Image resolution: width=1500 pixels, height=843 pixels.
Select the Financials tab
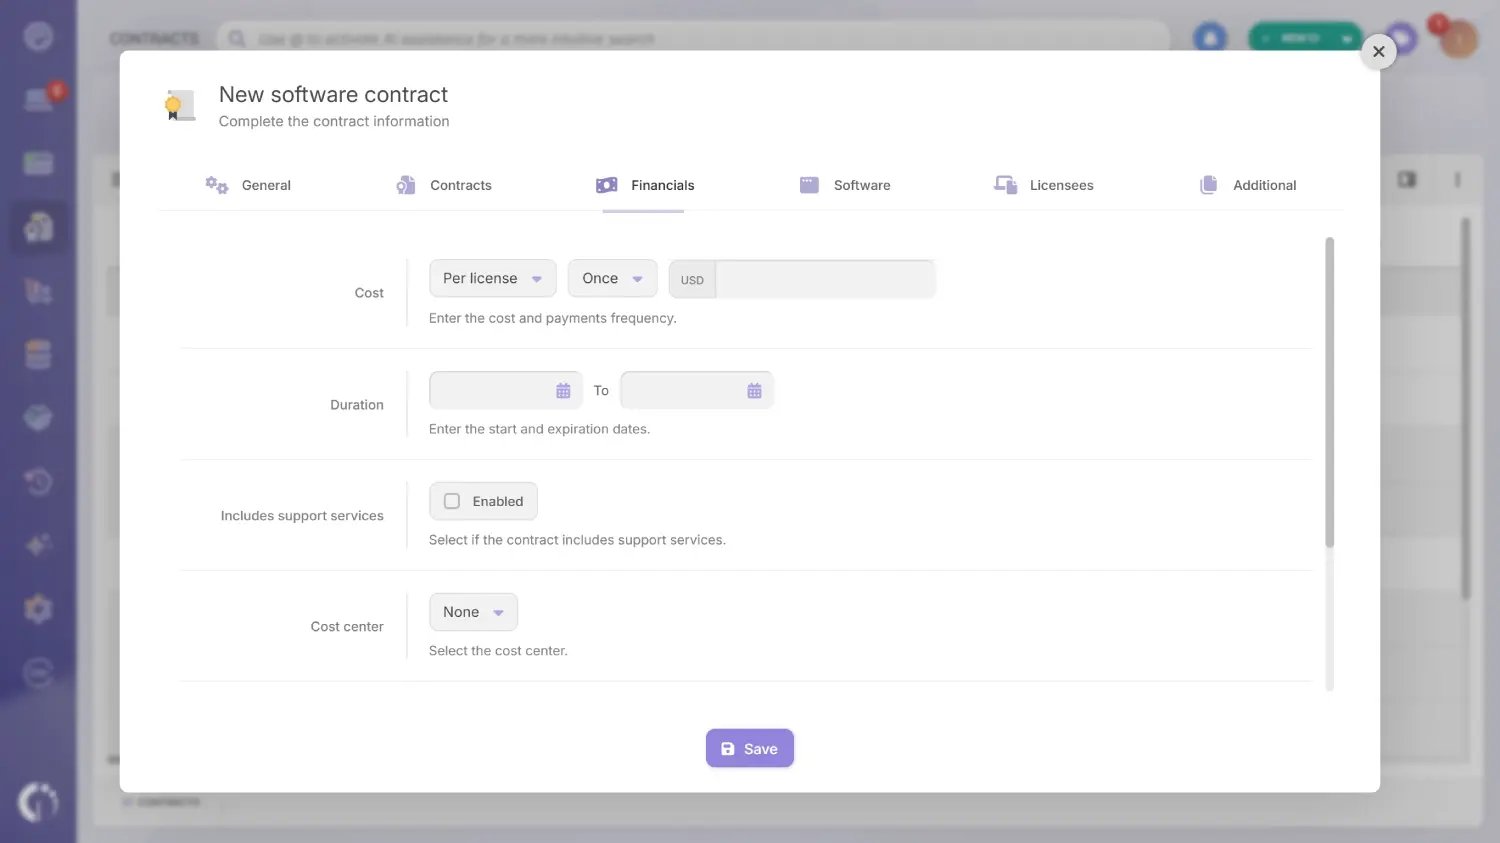pos(644,185)
